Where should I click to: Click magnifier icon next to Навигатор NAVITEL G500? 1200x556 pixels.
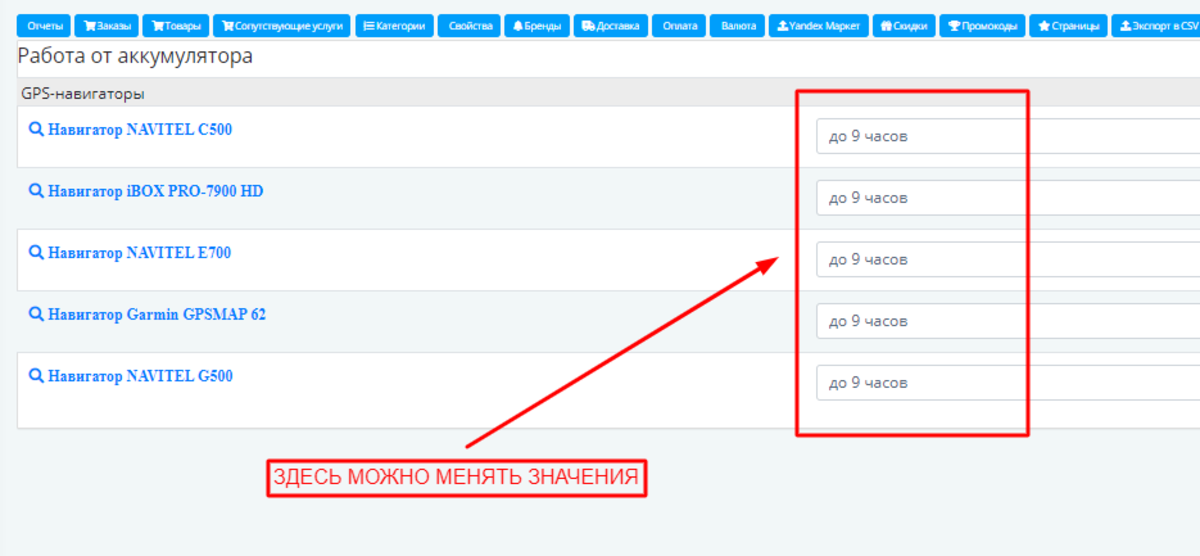click(x=36, y=377)
